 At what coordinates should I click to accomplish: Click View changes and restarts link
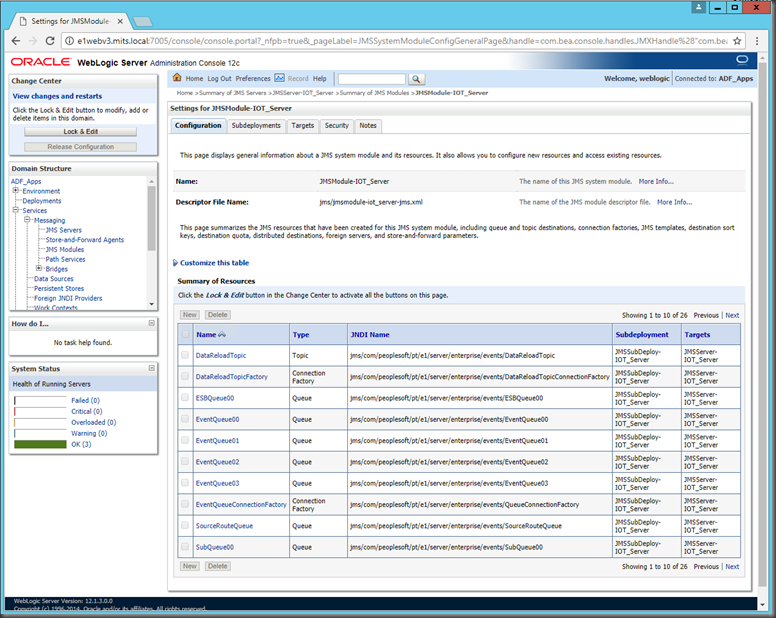coord(57,96)
